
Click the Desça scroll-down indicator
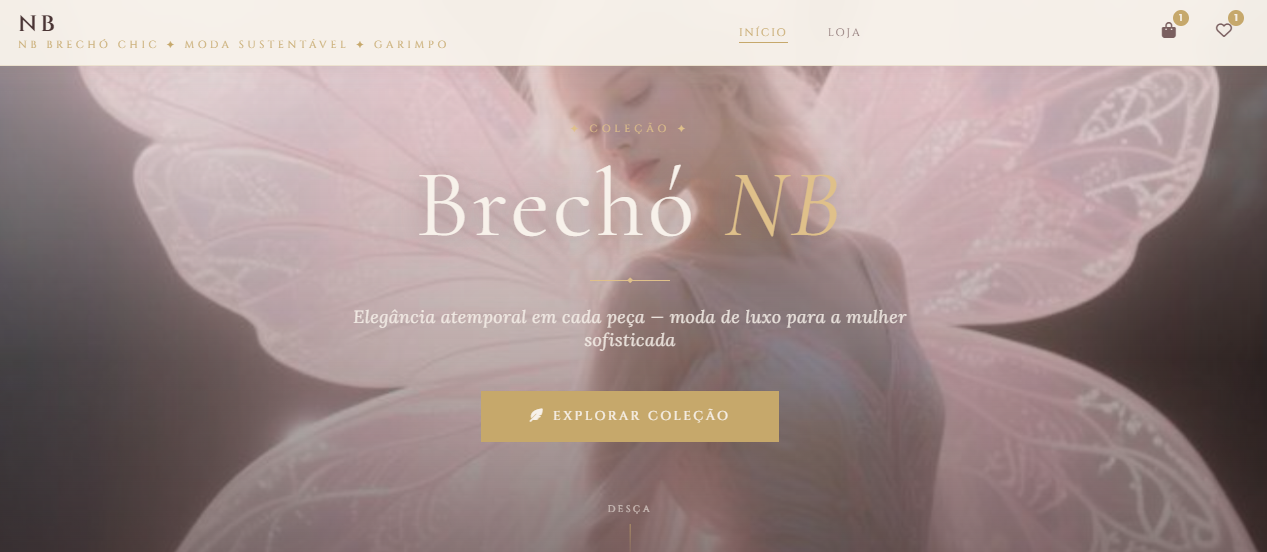tap(629, 509)
